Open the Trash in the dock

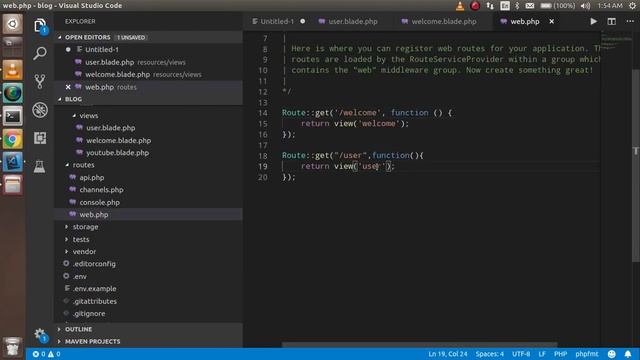click(13, 347)
